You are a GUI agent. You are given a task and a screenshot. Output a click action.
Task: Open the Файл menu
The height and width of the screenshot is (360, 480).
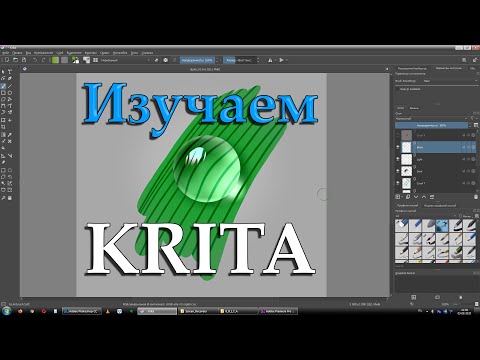(5, 53)
